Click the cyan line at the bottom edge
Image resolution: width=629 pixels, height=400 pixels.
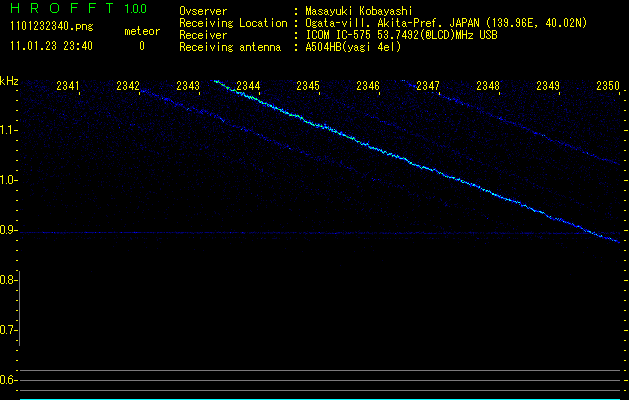click(325, 399)
